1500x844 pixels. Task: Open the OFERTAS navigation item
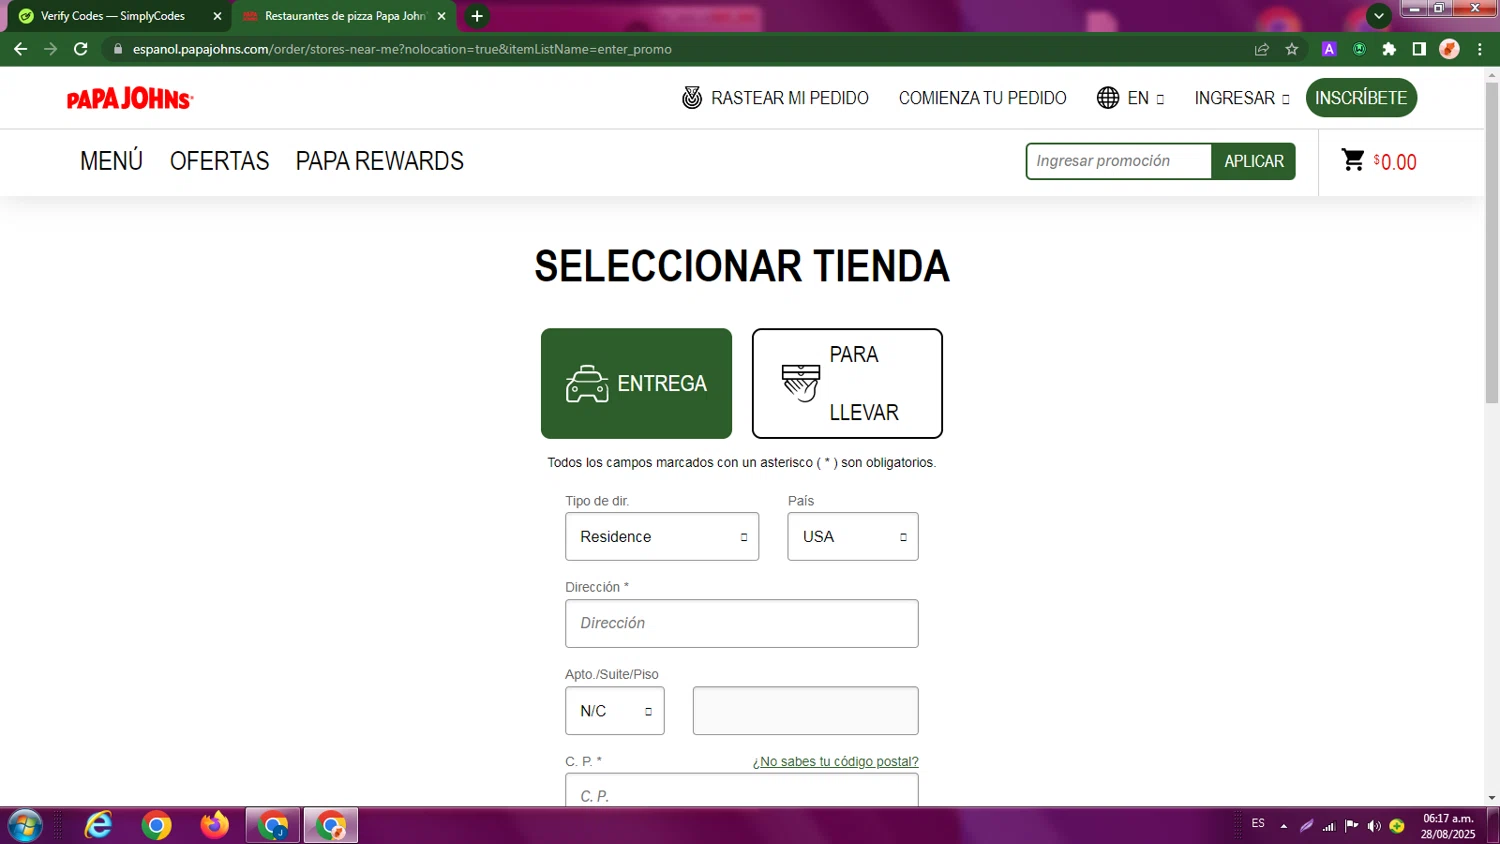(220, 161)
